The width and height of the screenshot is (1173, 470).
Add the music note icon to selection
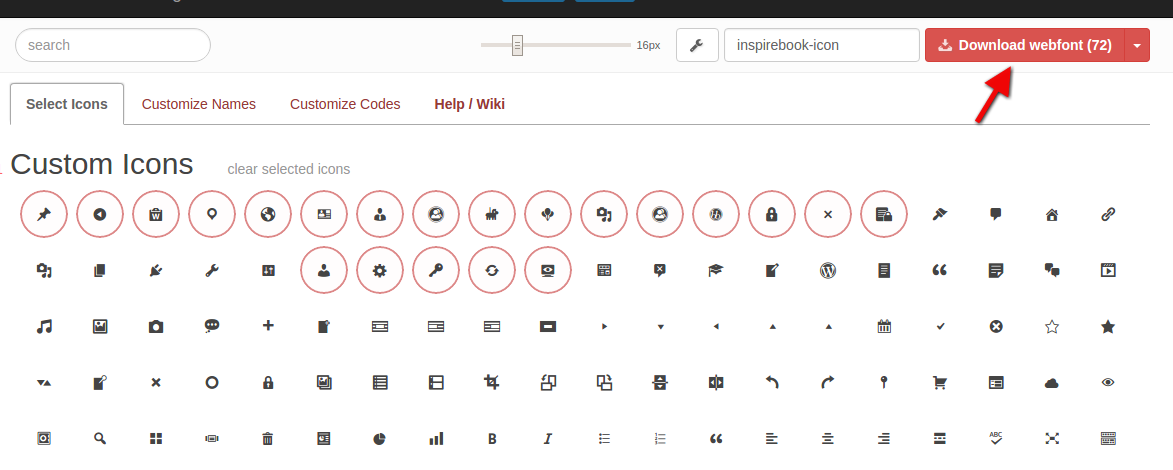pos(43,326)
